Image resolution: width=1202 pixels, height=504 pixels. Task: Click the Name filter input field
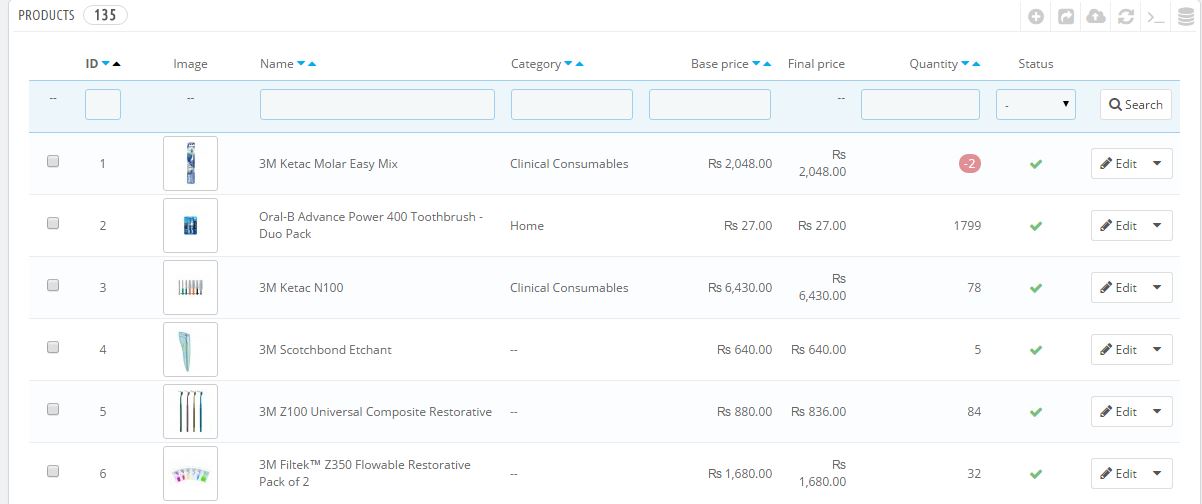(x=377, y=104)
